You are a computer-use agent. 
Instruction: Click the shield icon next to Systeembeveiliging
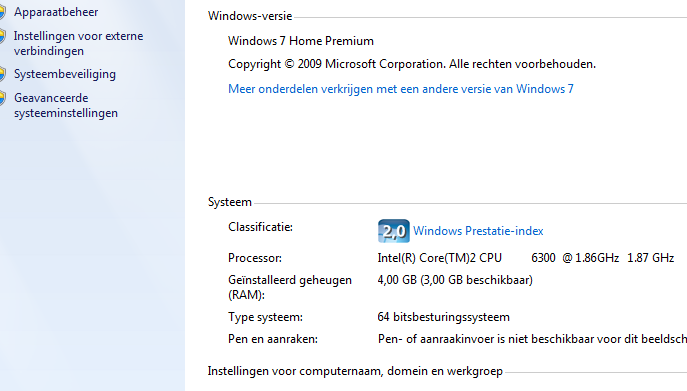click(x=2, y=74)
